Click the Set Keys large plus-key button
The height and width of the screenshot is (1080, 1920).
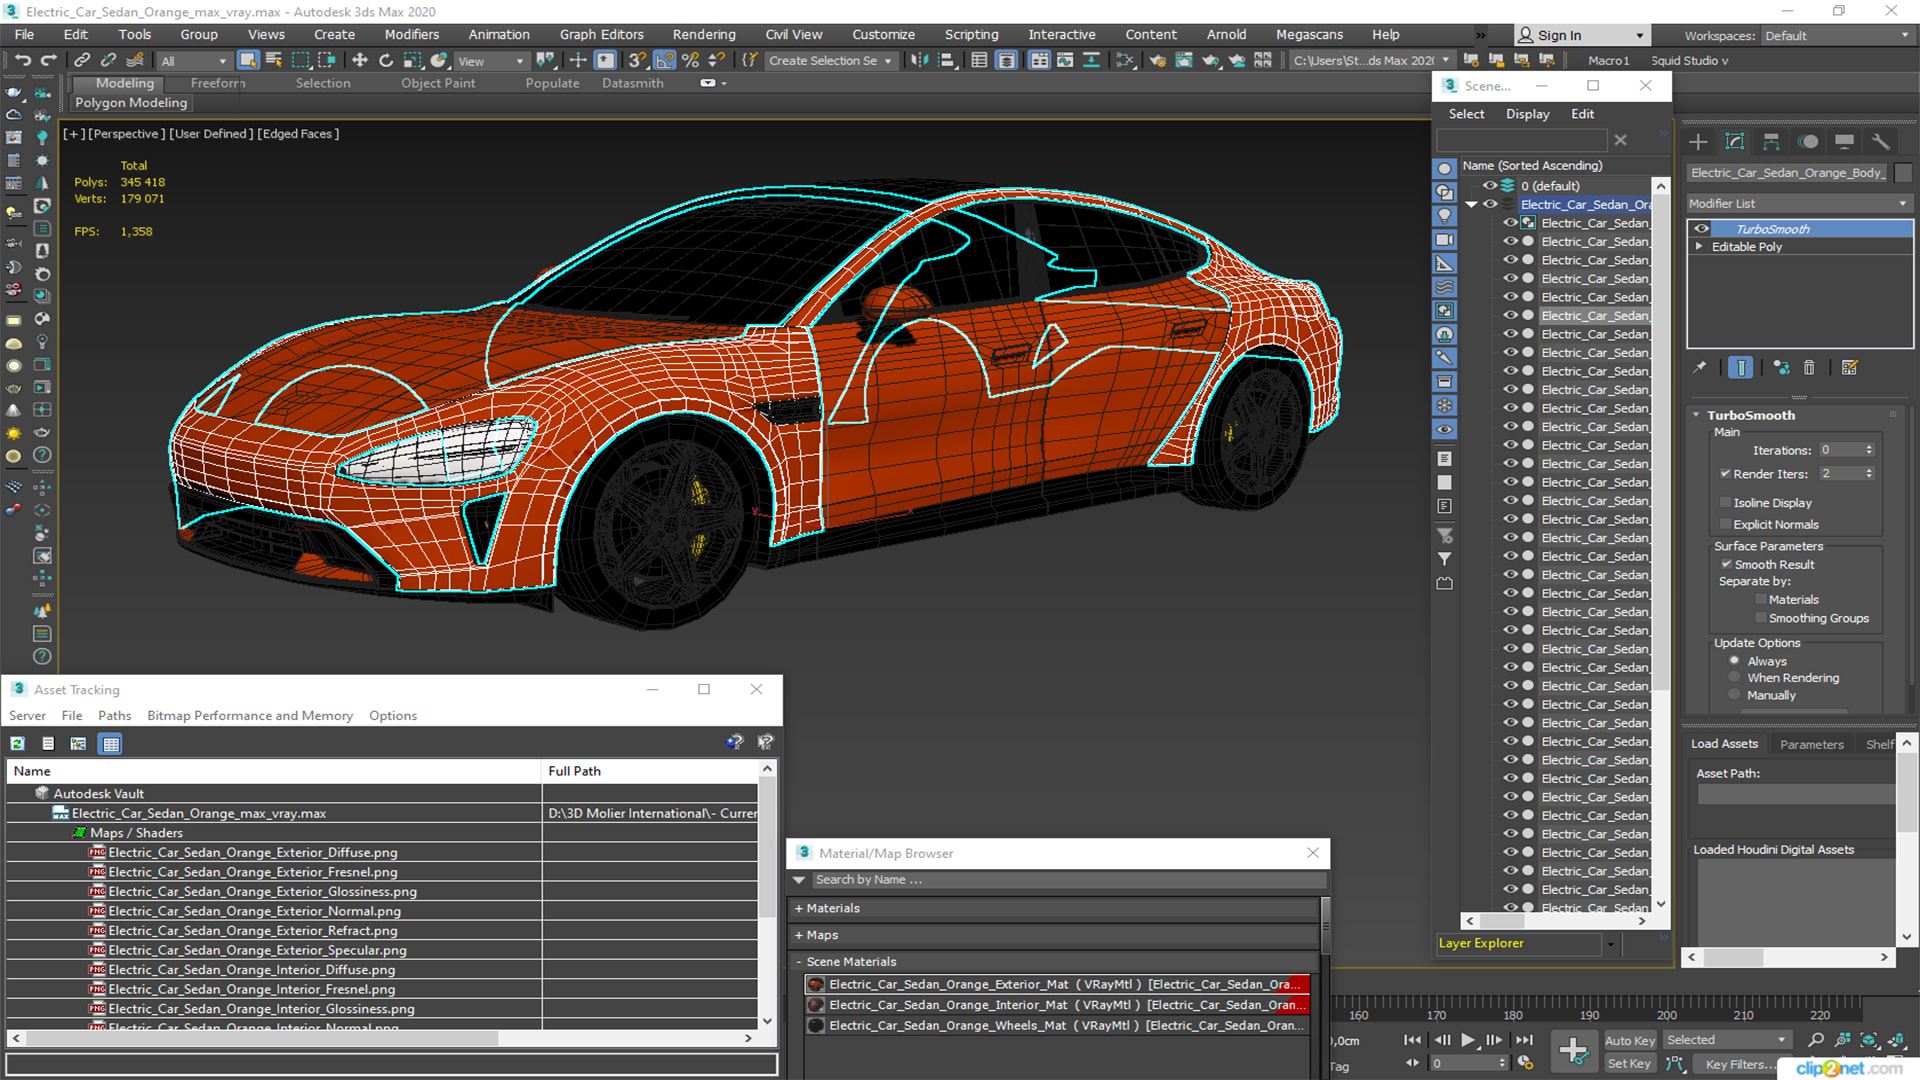[x=1573, y=1051]
